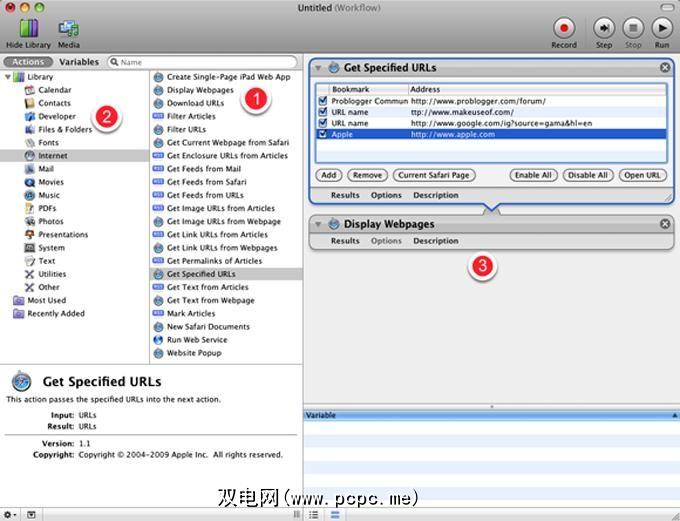
Task: Collapse the Get Specified URLs action
Action: point(318,68)
